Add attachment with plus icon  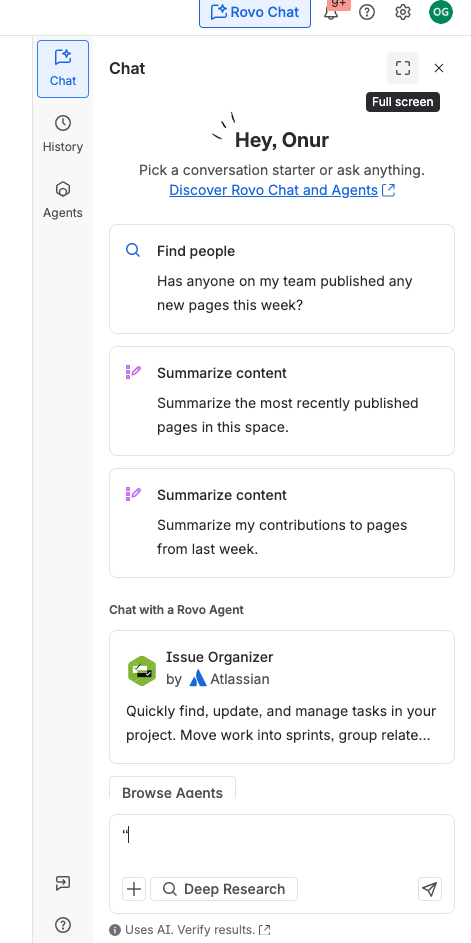coord(134,889)
